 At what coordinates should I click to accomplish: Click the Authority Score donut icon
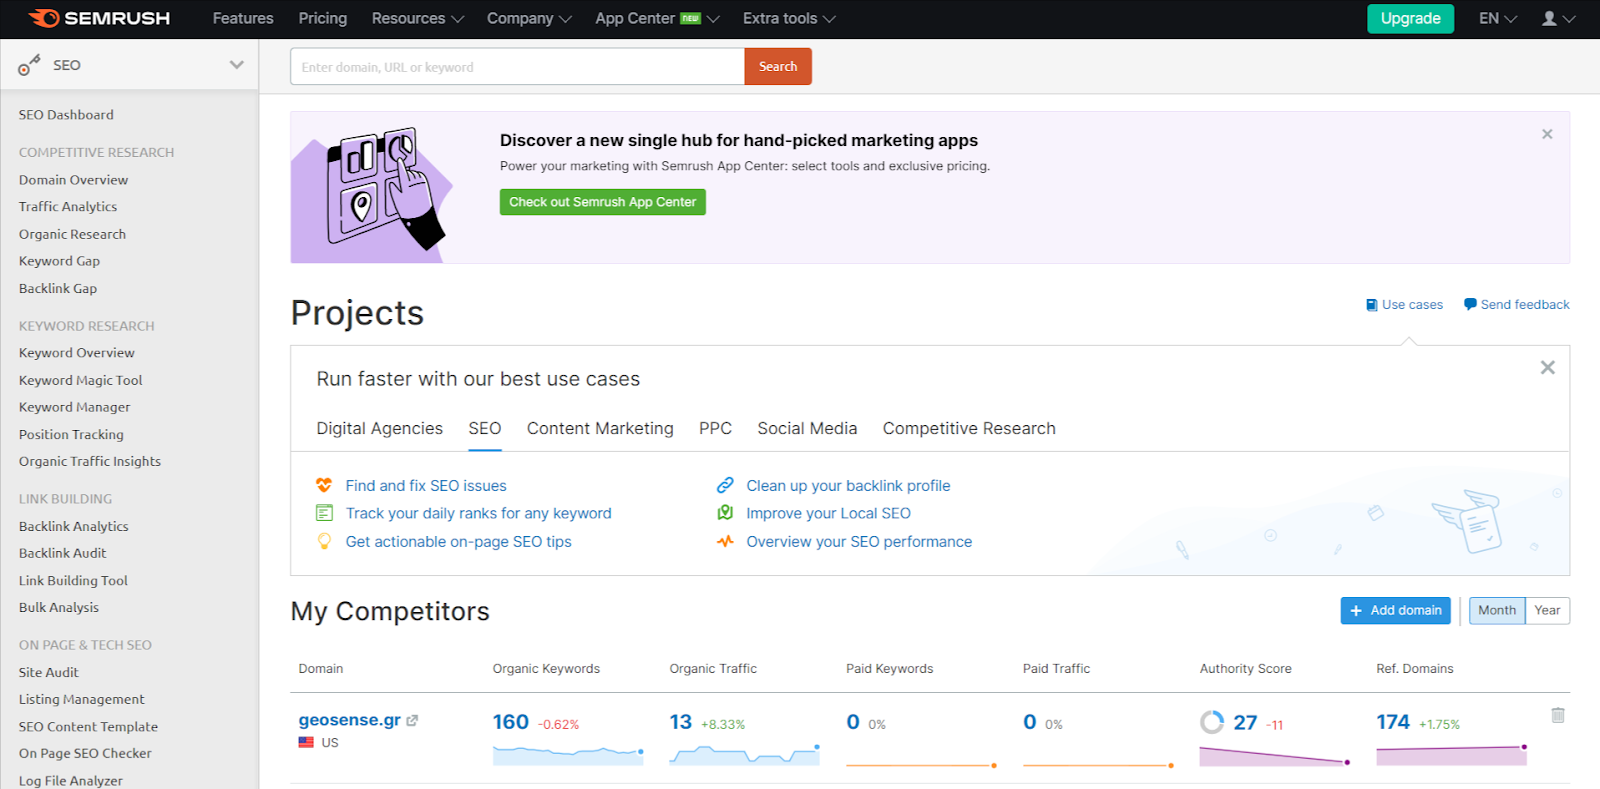pos(1212,722)
